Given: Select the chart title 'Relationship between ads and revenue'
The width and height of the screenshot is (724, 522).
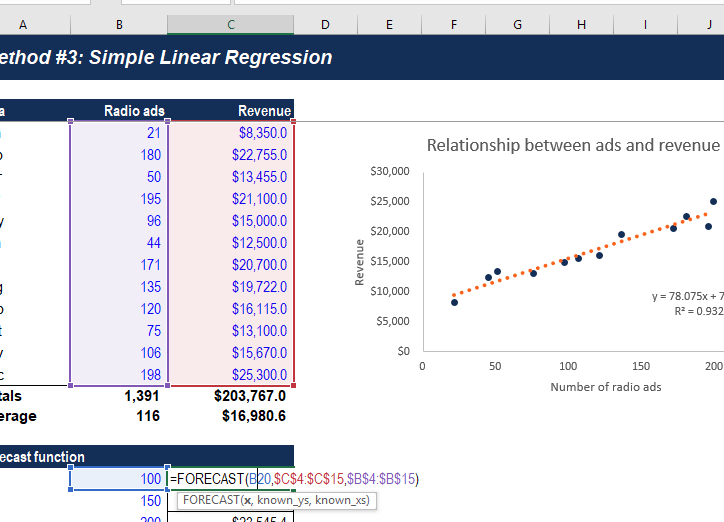Looking at the screenshot, I should 573,145.
